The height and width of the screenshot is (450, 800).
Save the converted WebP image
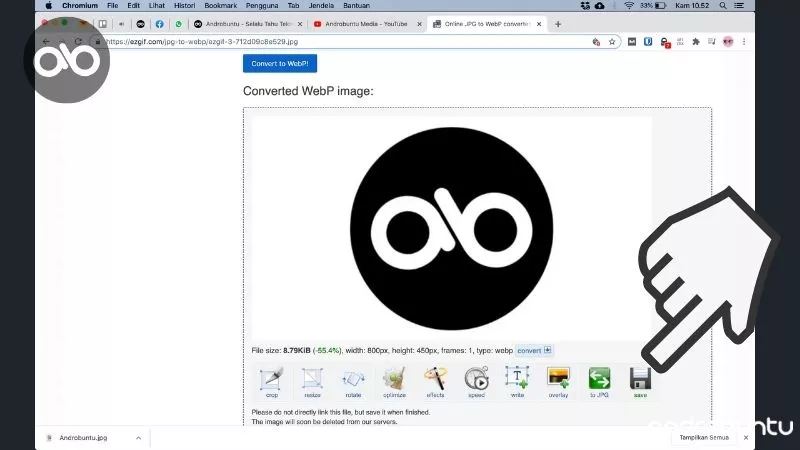(640, 382)
